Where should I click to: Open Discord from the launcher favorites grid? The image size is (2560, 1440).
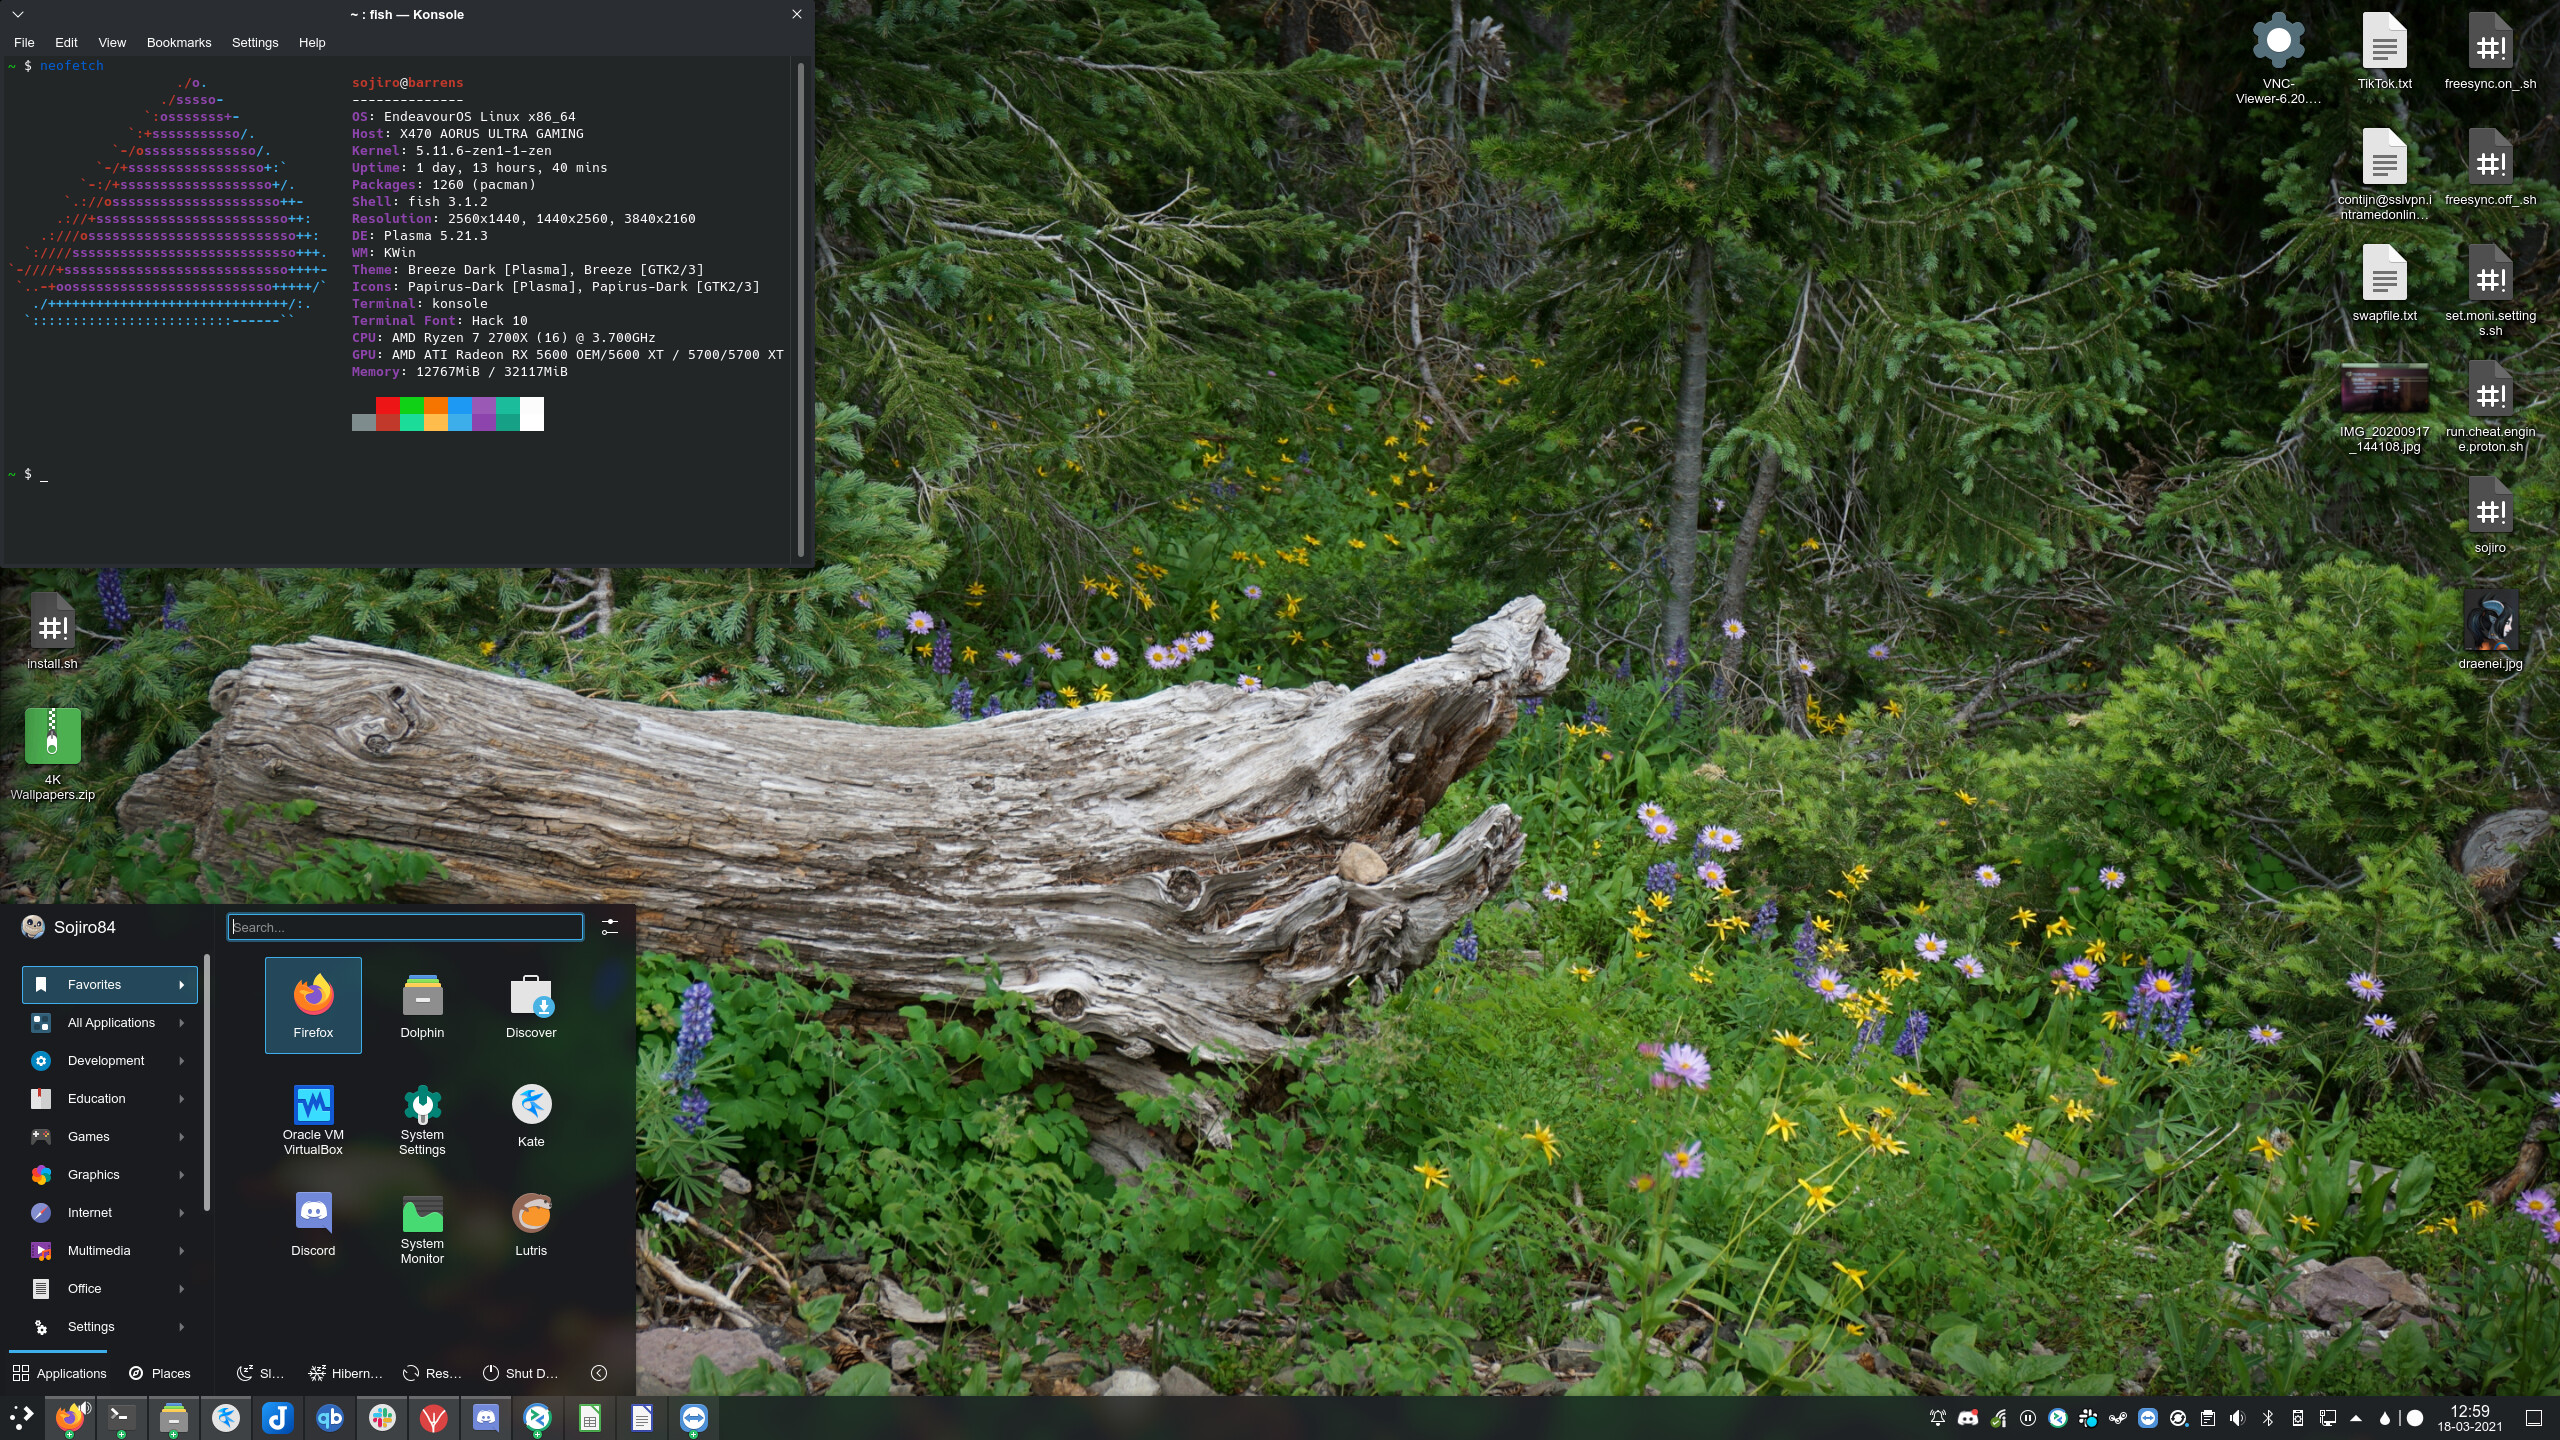313,1223
